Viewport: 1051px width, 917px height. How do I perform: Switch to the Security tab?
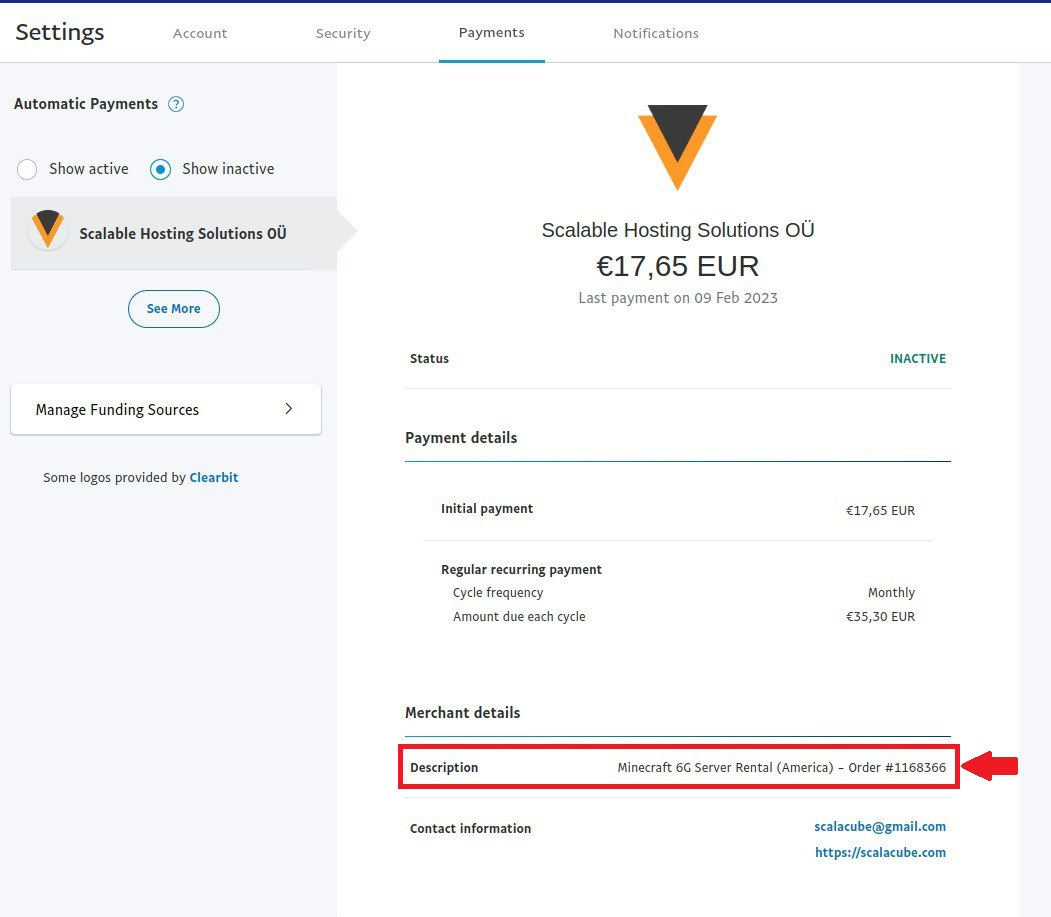[343, 33]
